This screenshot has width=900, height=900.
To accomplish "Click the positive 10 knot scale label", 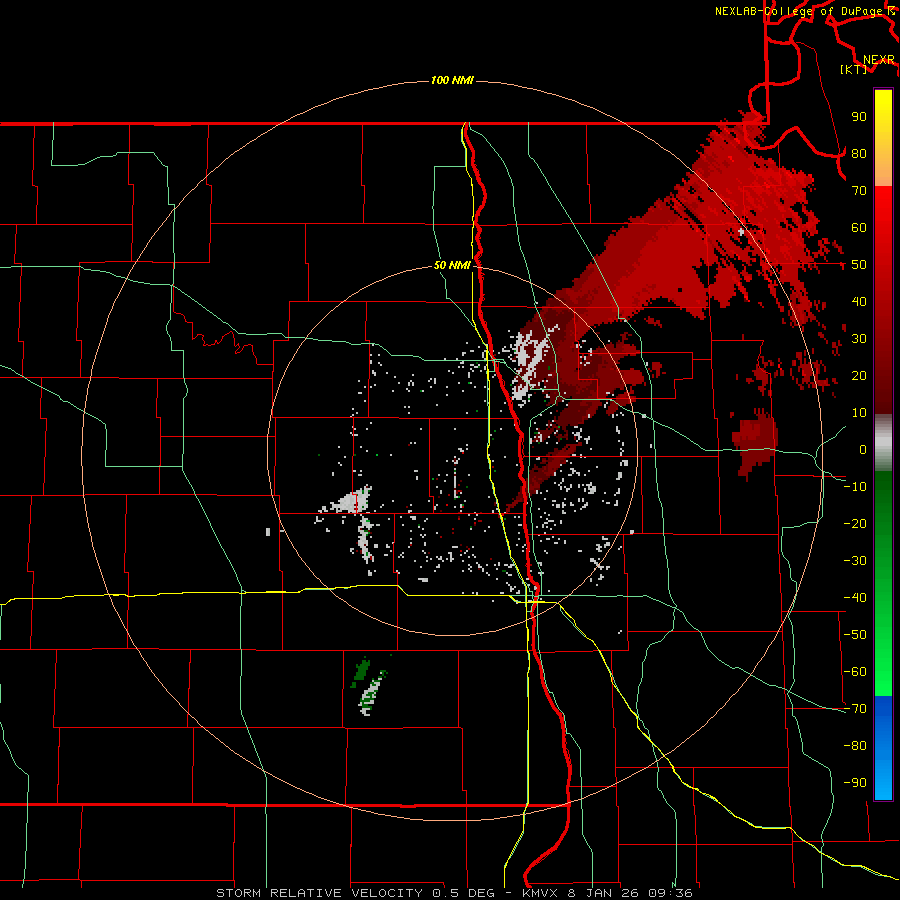I will (859, 413).
